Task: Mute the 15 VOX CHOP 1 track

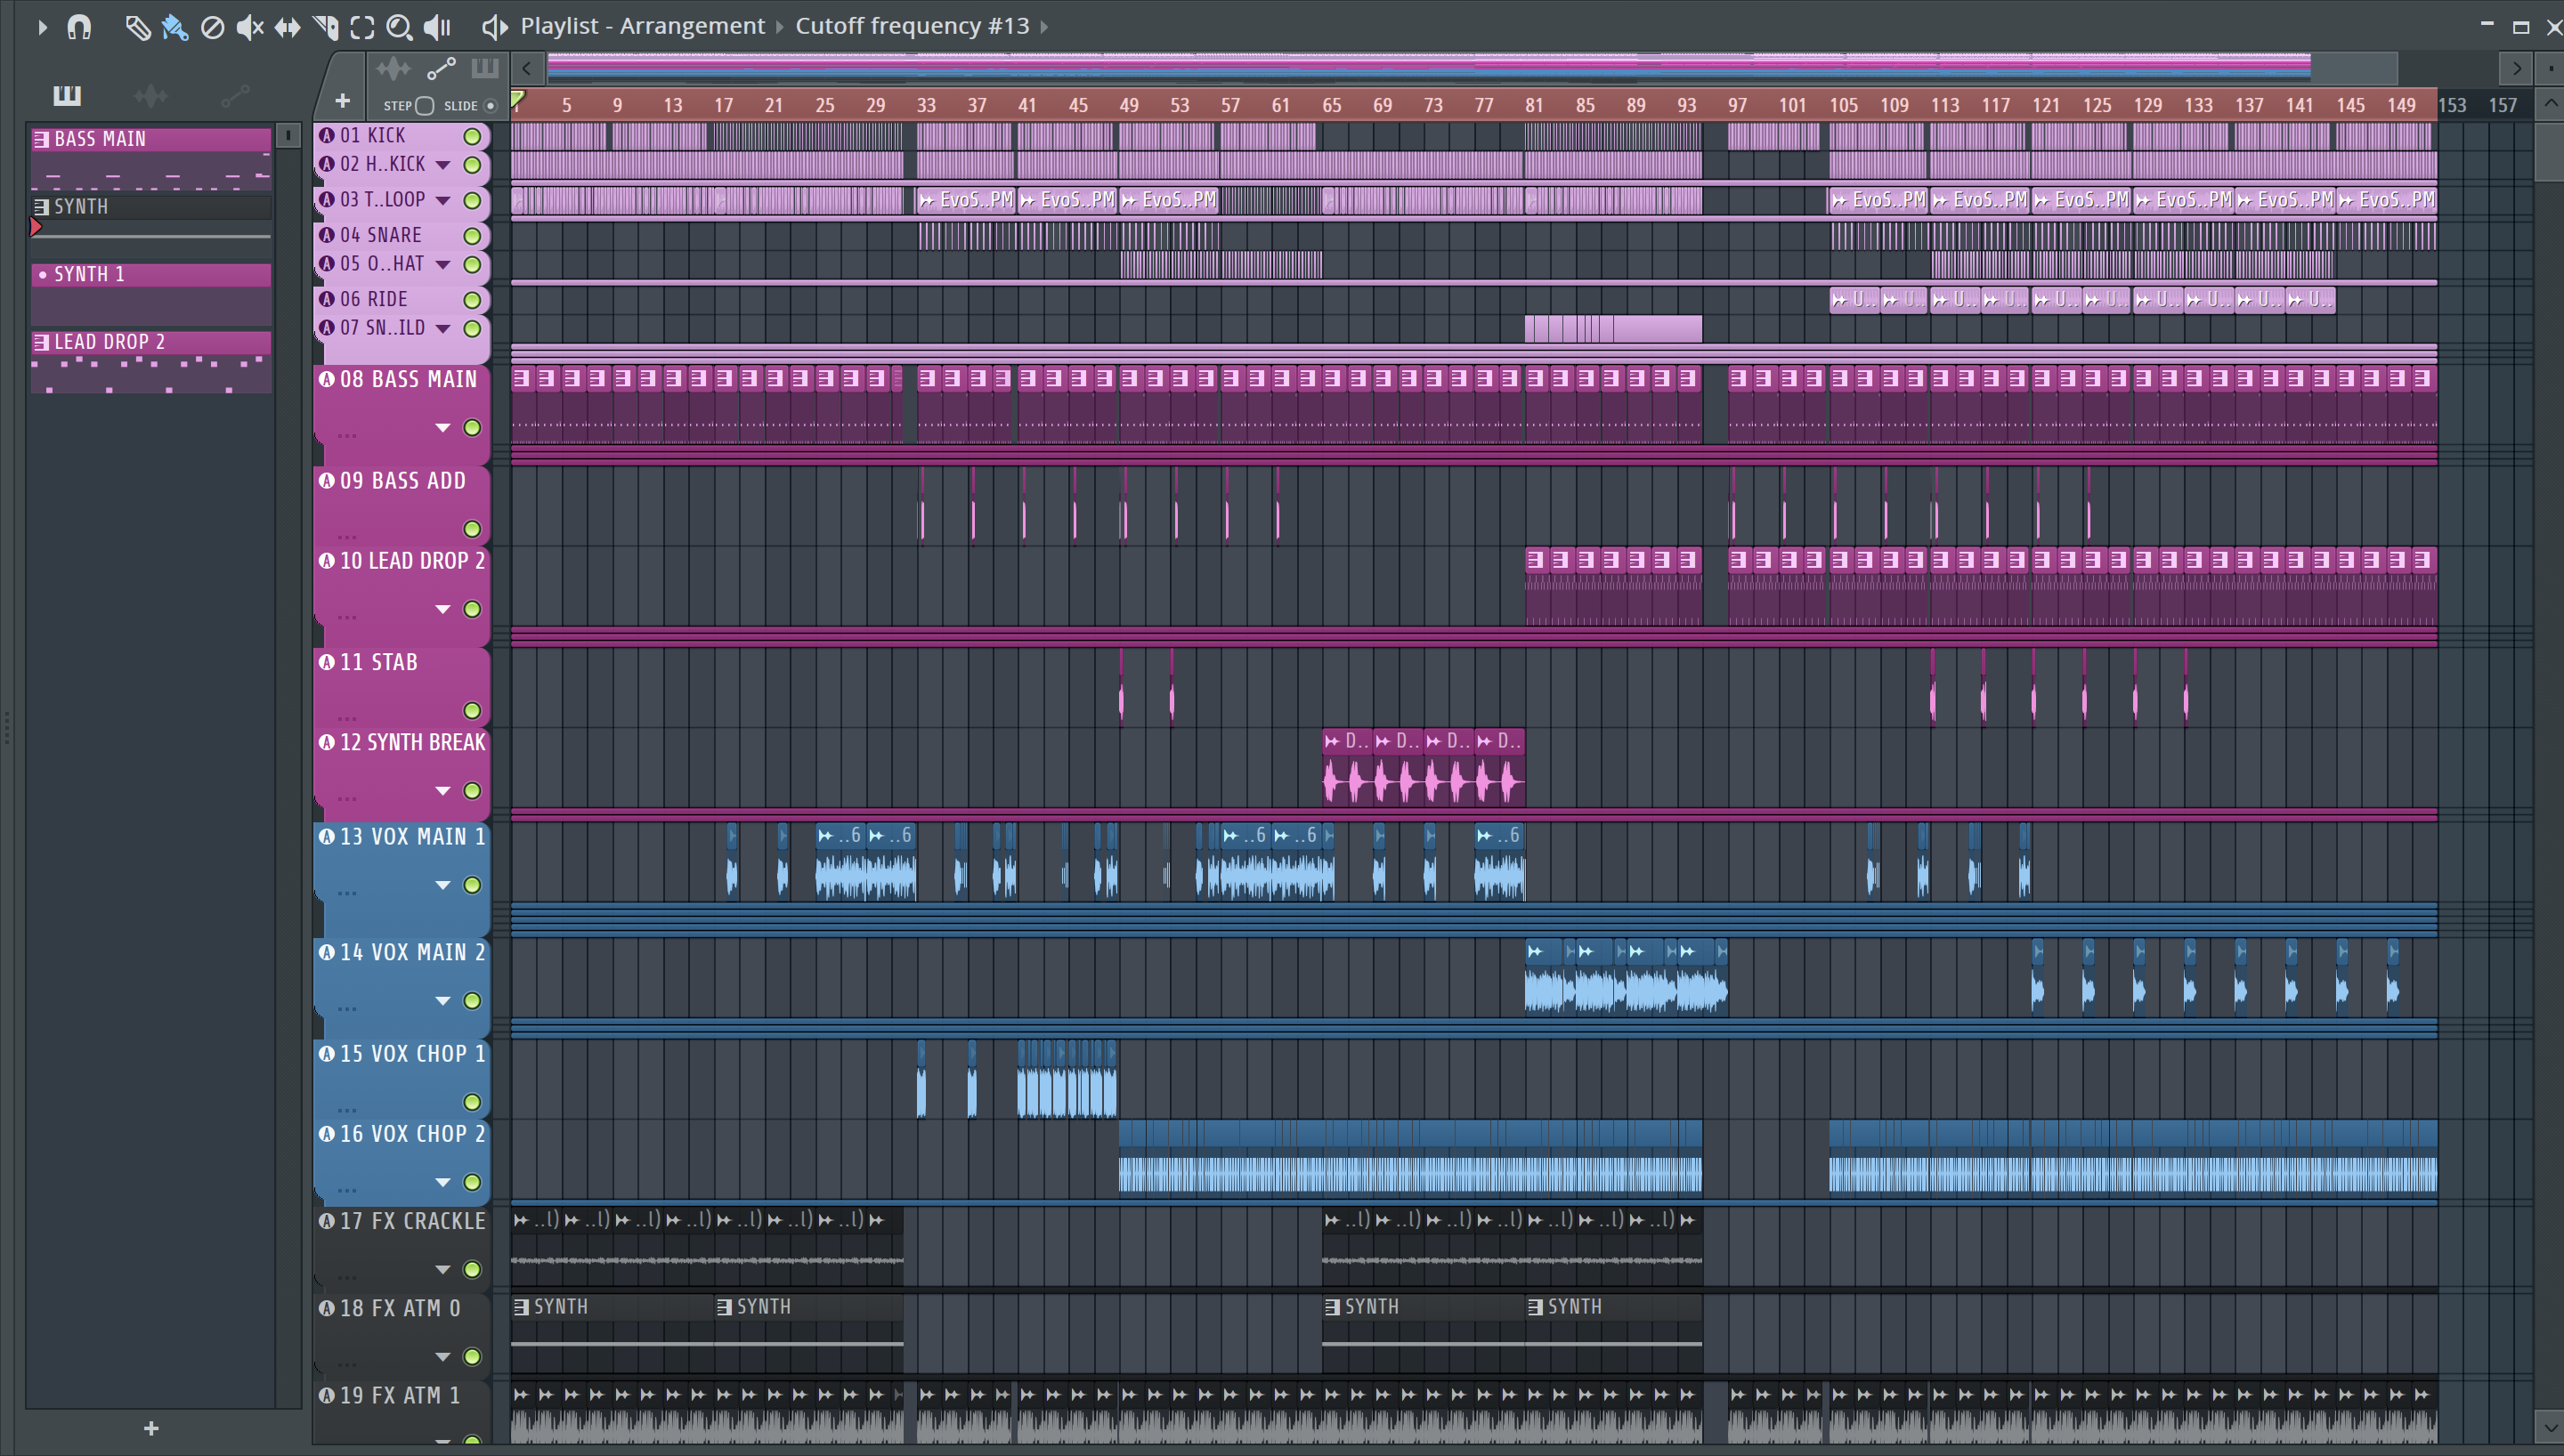Action: [x=472, y=1102]
